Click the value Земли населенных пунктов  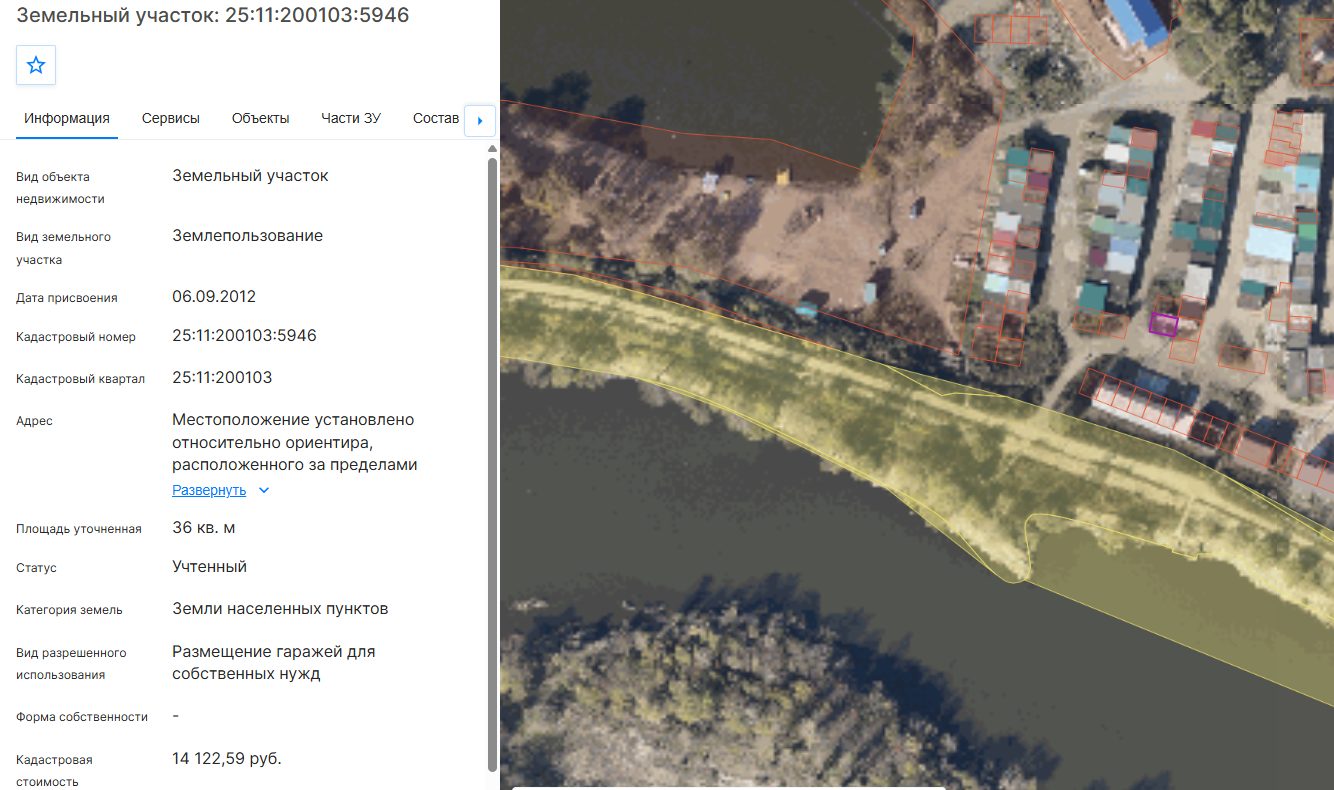point(280,608)
